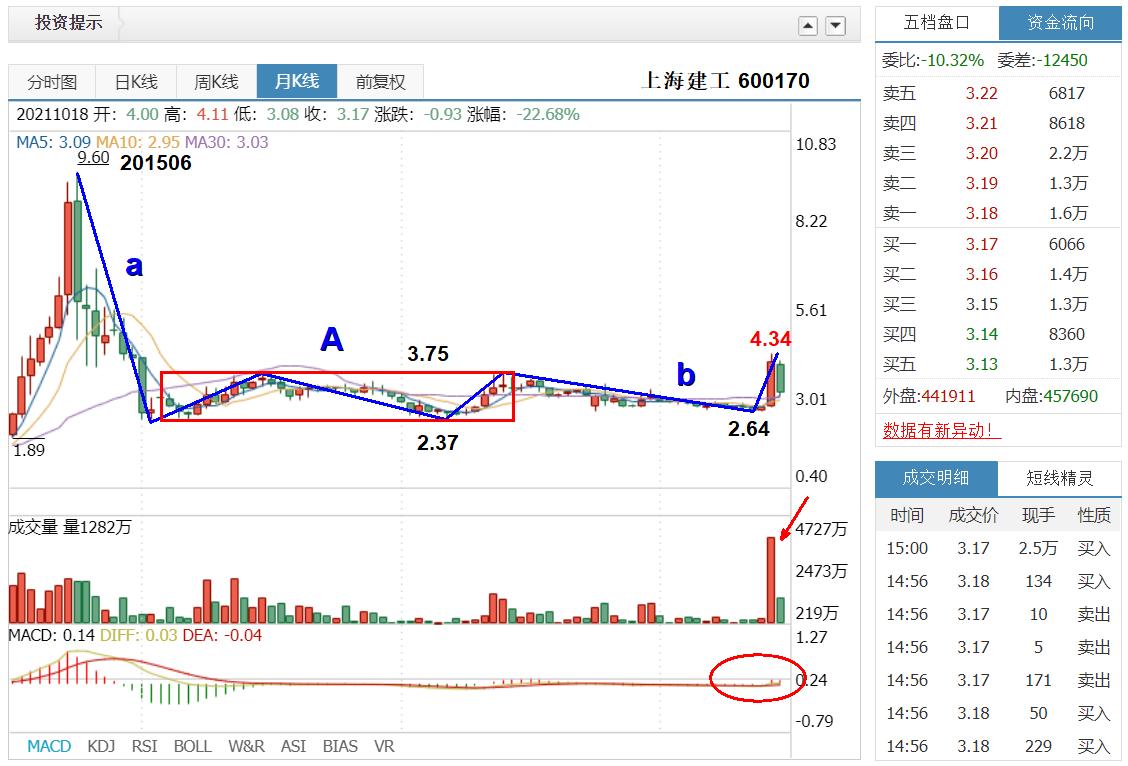This screenshot has height=766, width=1128.
Task: Click the 现手 column header
Action: tap(1038, 516)
